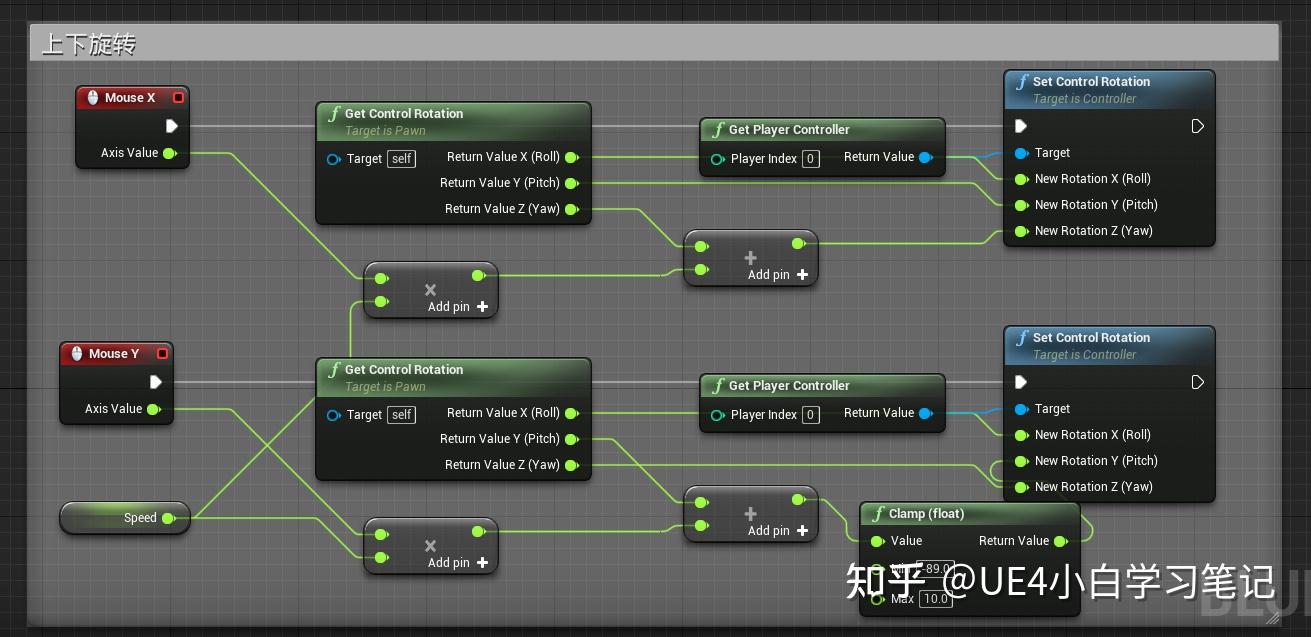Click the Axis Value output pin on Mouse X
This screenshot has width=1311, height=637.
(x=170, y=153)
